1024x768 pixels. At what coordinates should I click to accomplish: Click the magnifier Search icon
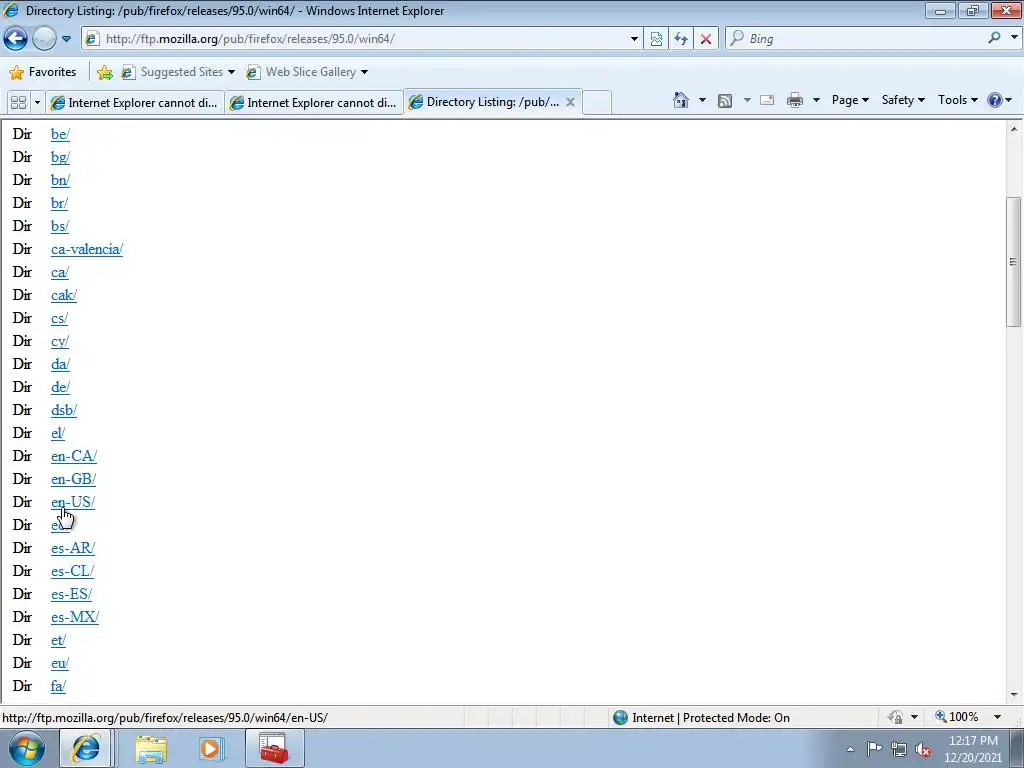(x=995, y=38)
